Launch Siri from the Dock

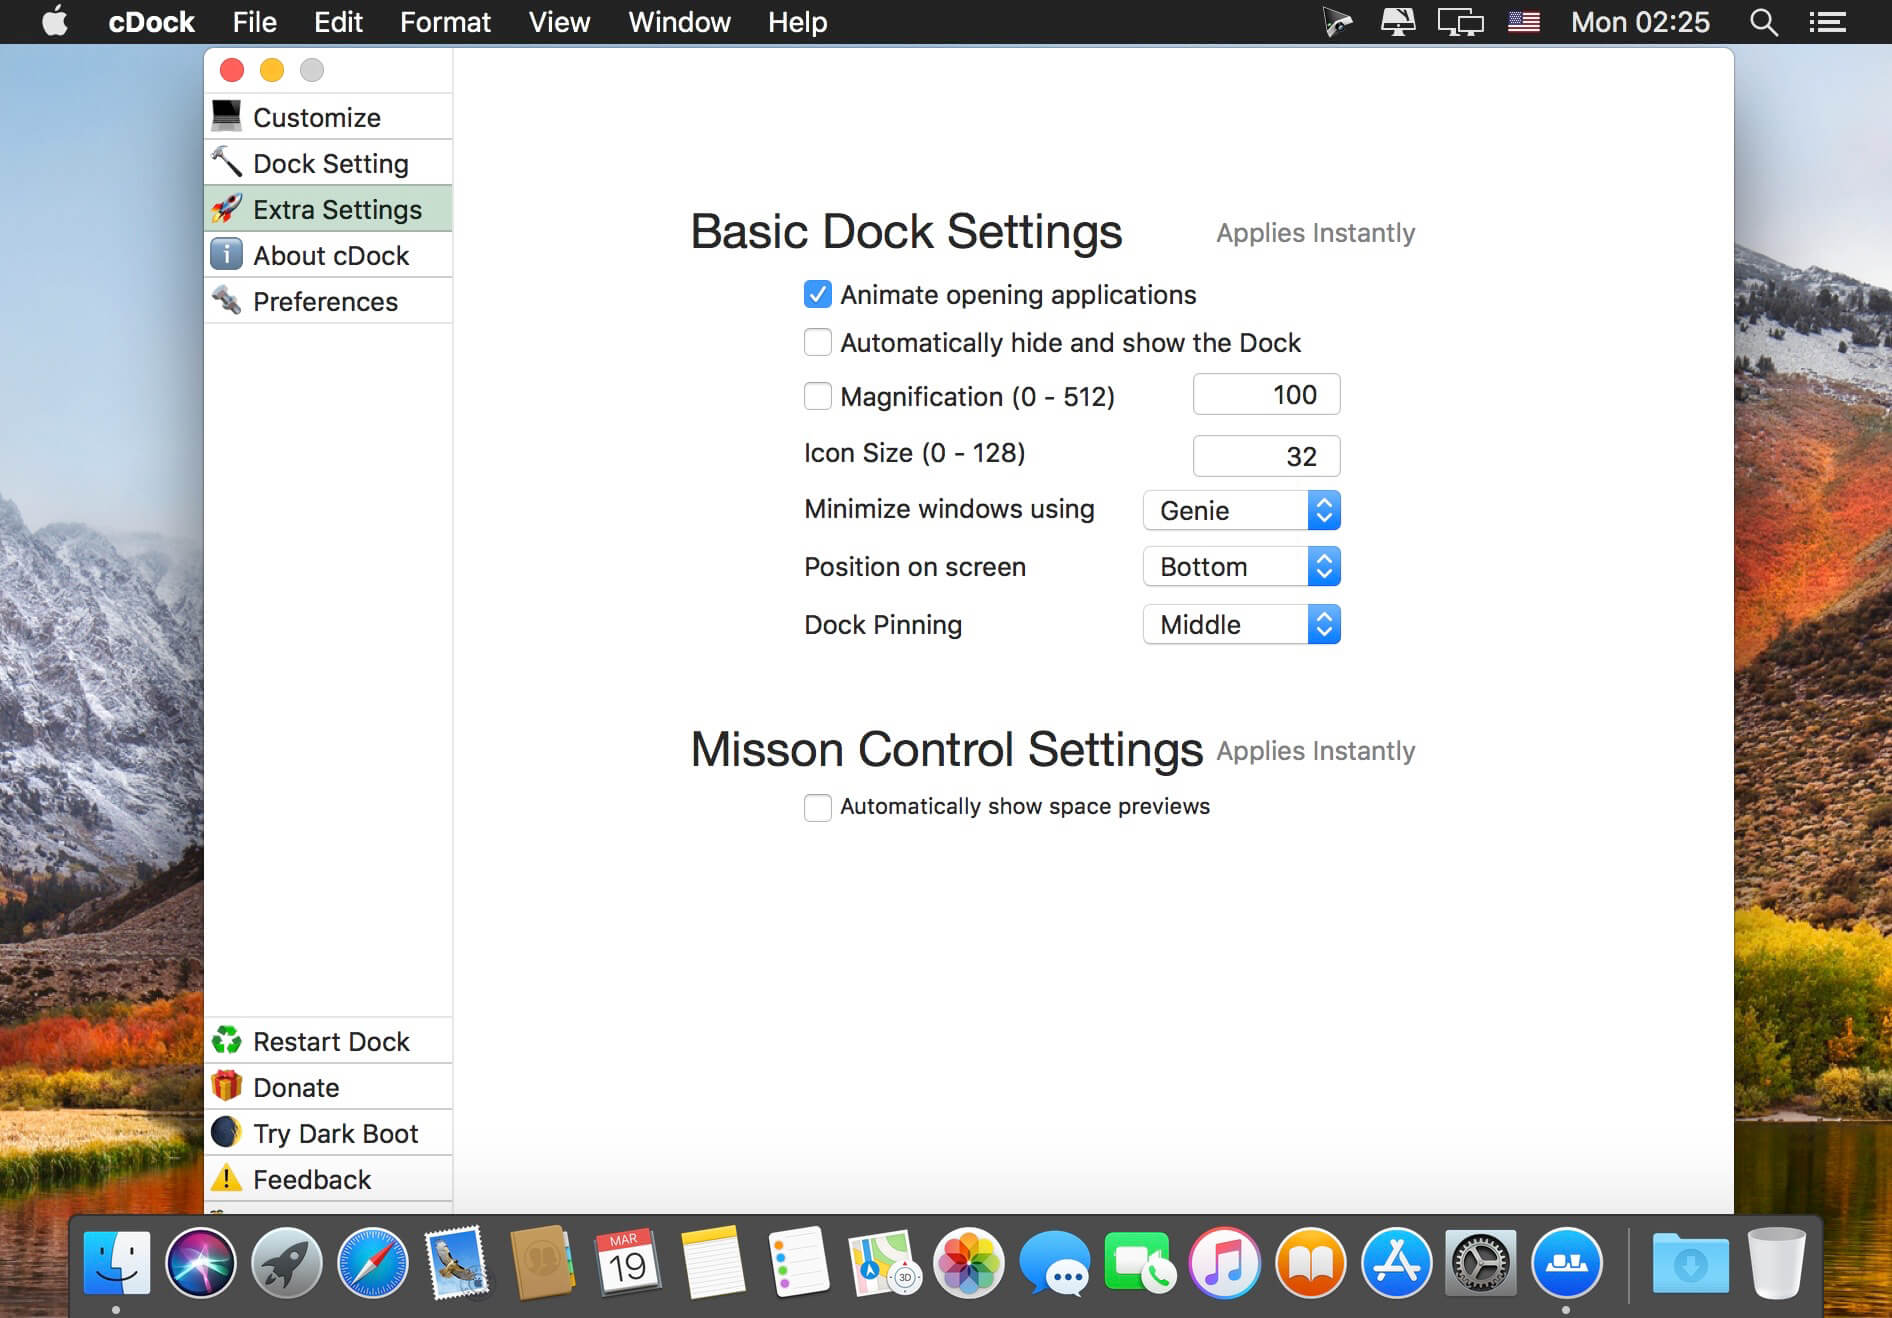click(x=201, y=1263)
